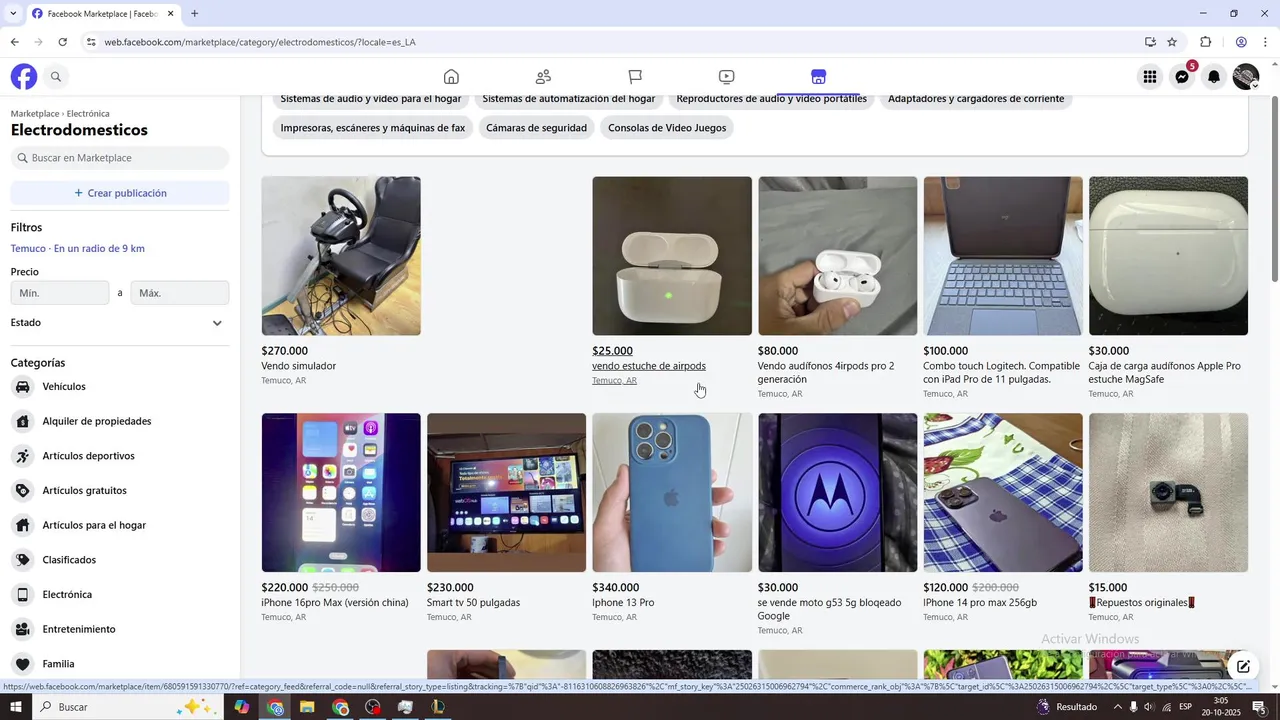Open Smart tv 50 pulgadas listing photo
The width and height of the screenshot is (1280, 720).
click(x=507, y=493)
